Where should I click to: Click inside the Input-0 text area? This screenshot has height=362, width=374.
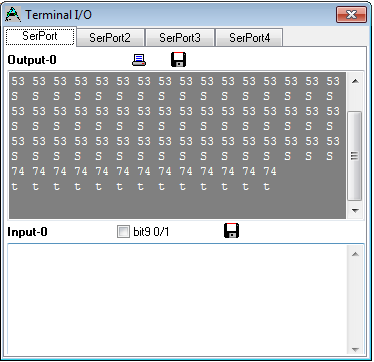pos(177,300)
